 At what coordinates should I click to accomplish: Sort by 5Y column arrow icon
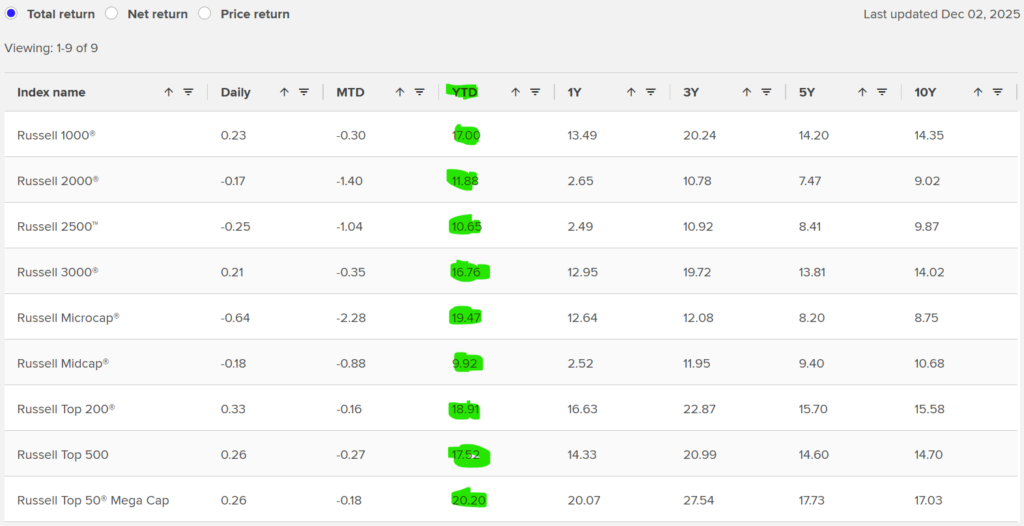click(x=862, y=92)
